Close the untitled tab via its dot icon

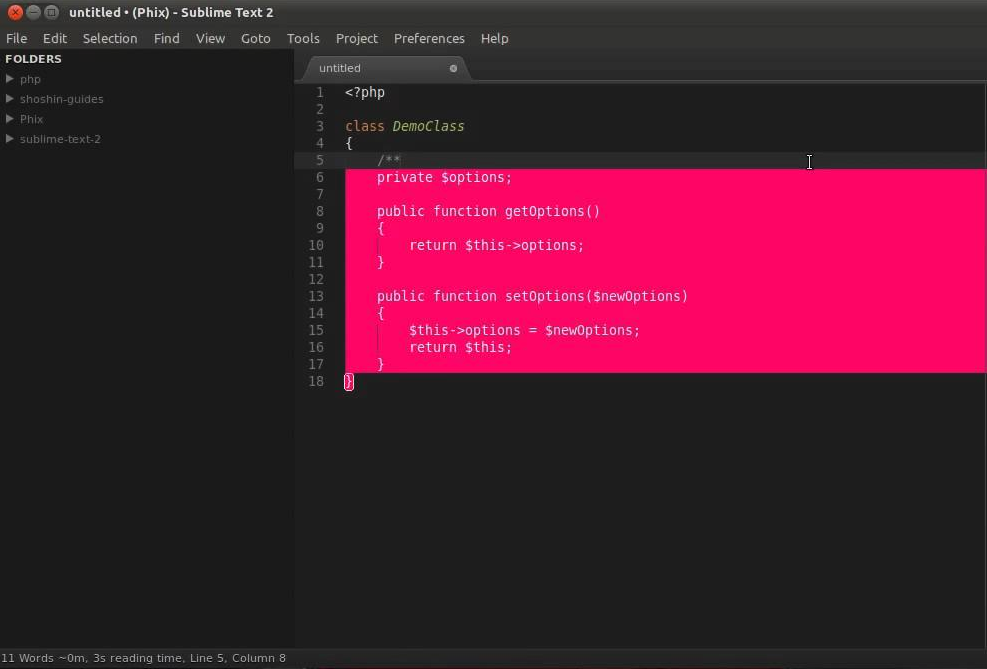coord(453,68)
